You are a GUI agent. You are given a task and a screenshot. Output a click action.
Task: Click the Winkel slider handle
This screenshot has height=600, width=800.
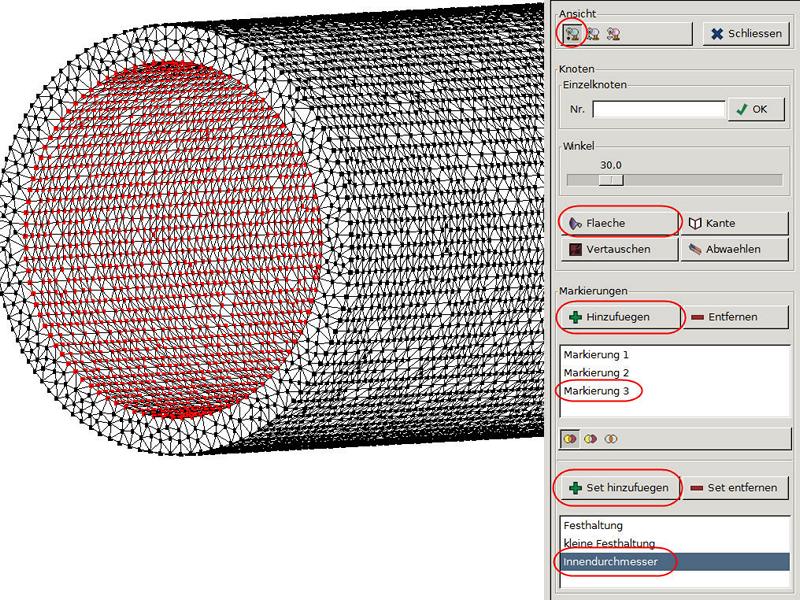click(611, 180)
